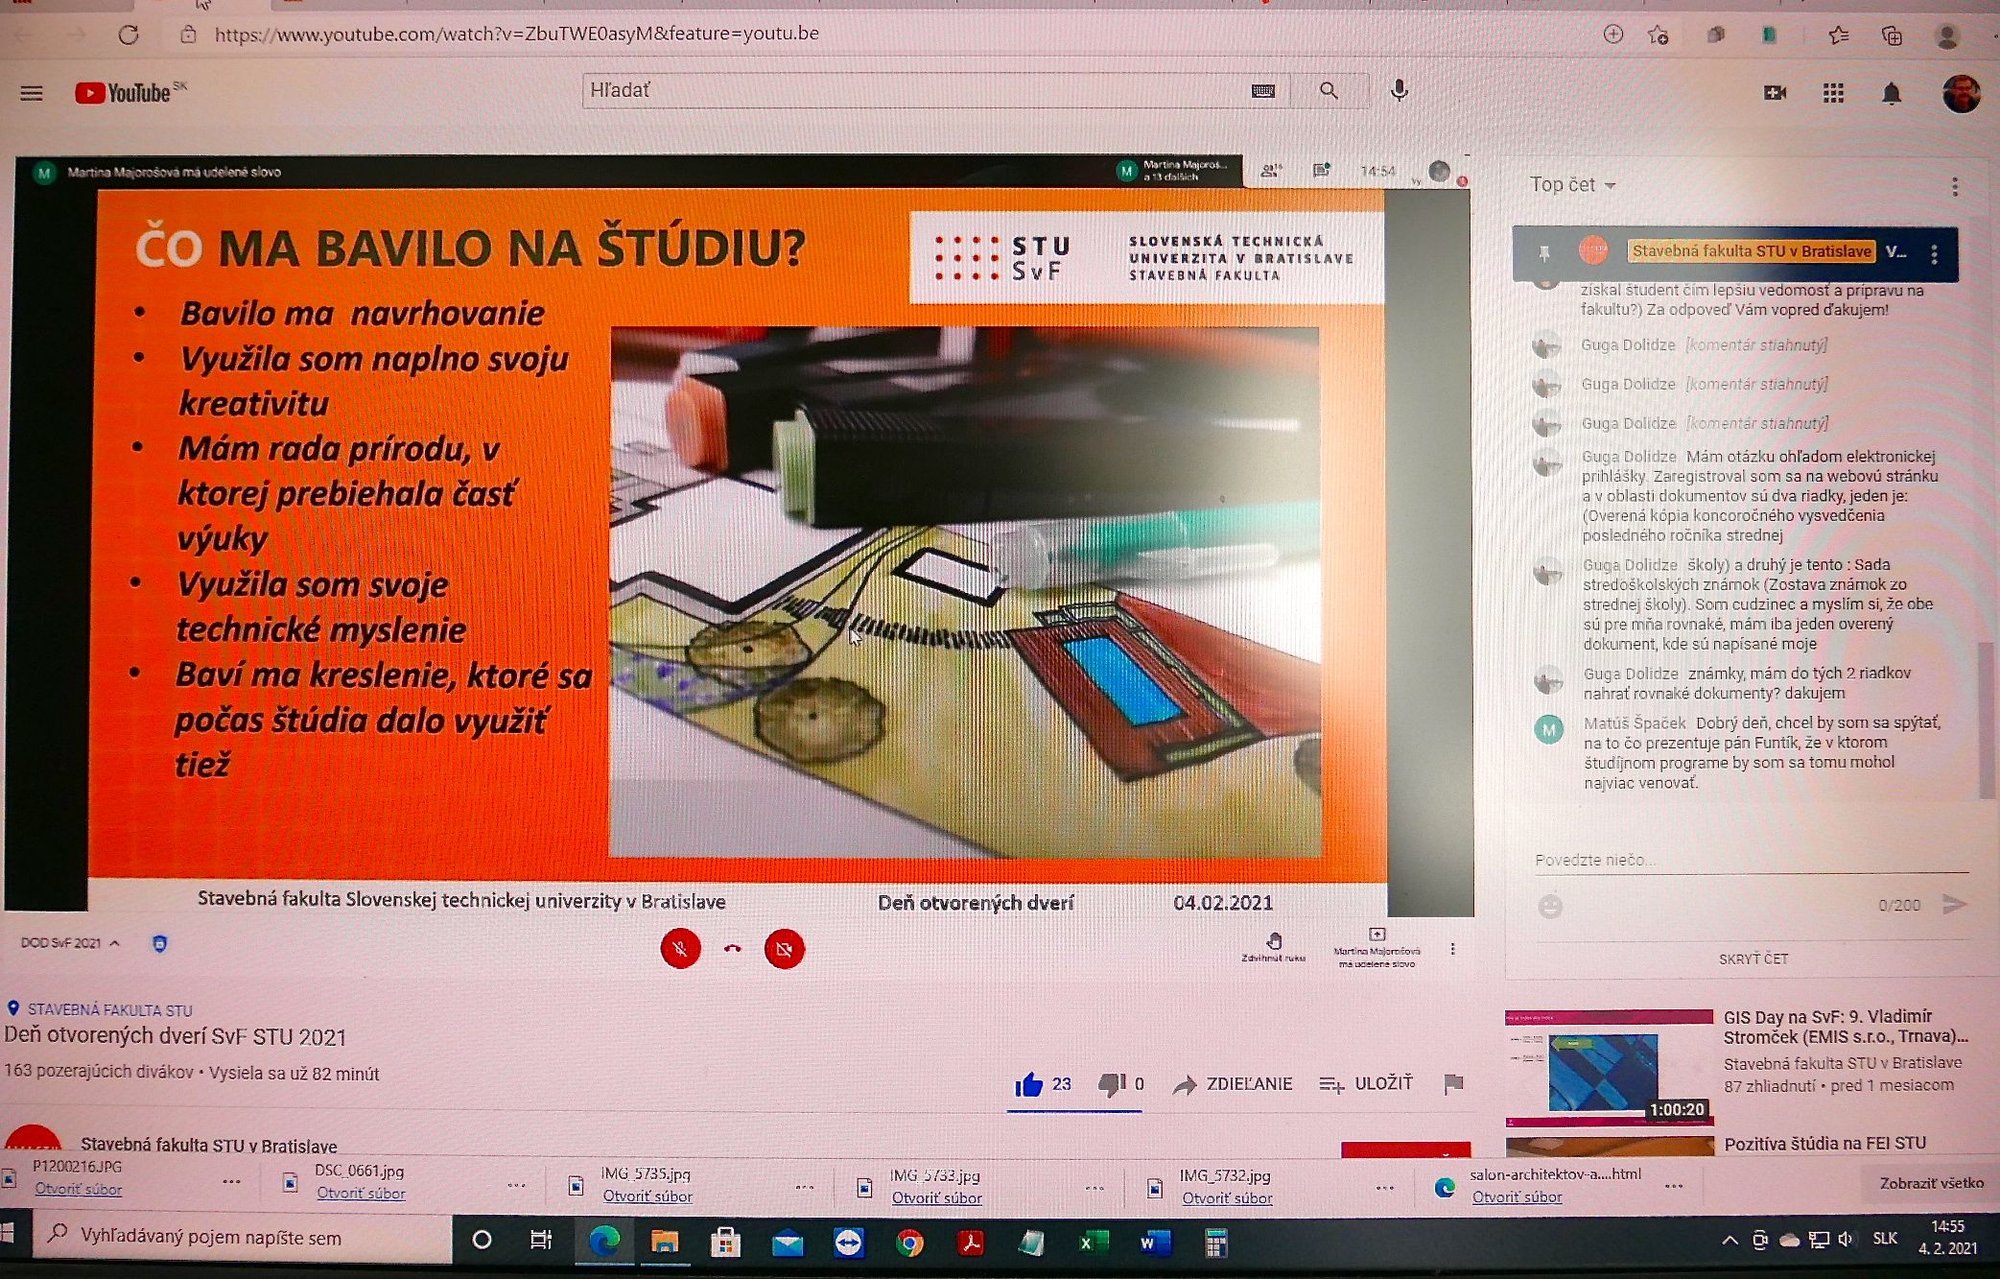Dislike the video with thumbs down
The image size is (2000, 1279).
1111,1084
